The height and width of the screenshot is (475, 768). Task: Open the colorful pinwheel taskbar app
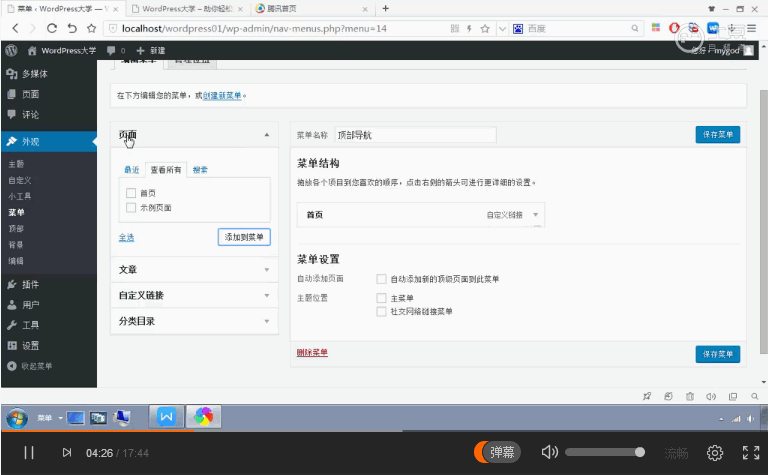(x=204, y=417)
